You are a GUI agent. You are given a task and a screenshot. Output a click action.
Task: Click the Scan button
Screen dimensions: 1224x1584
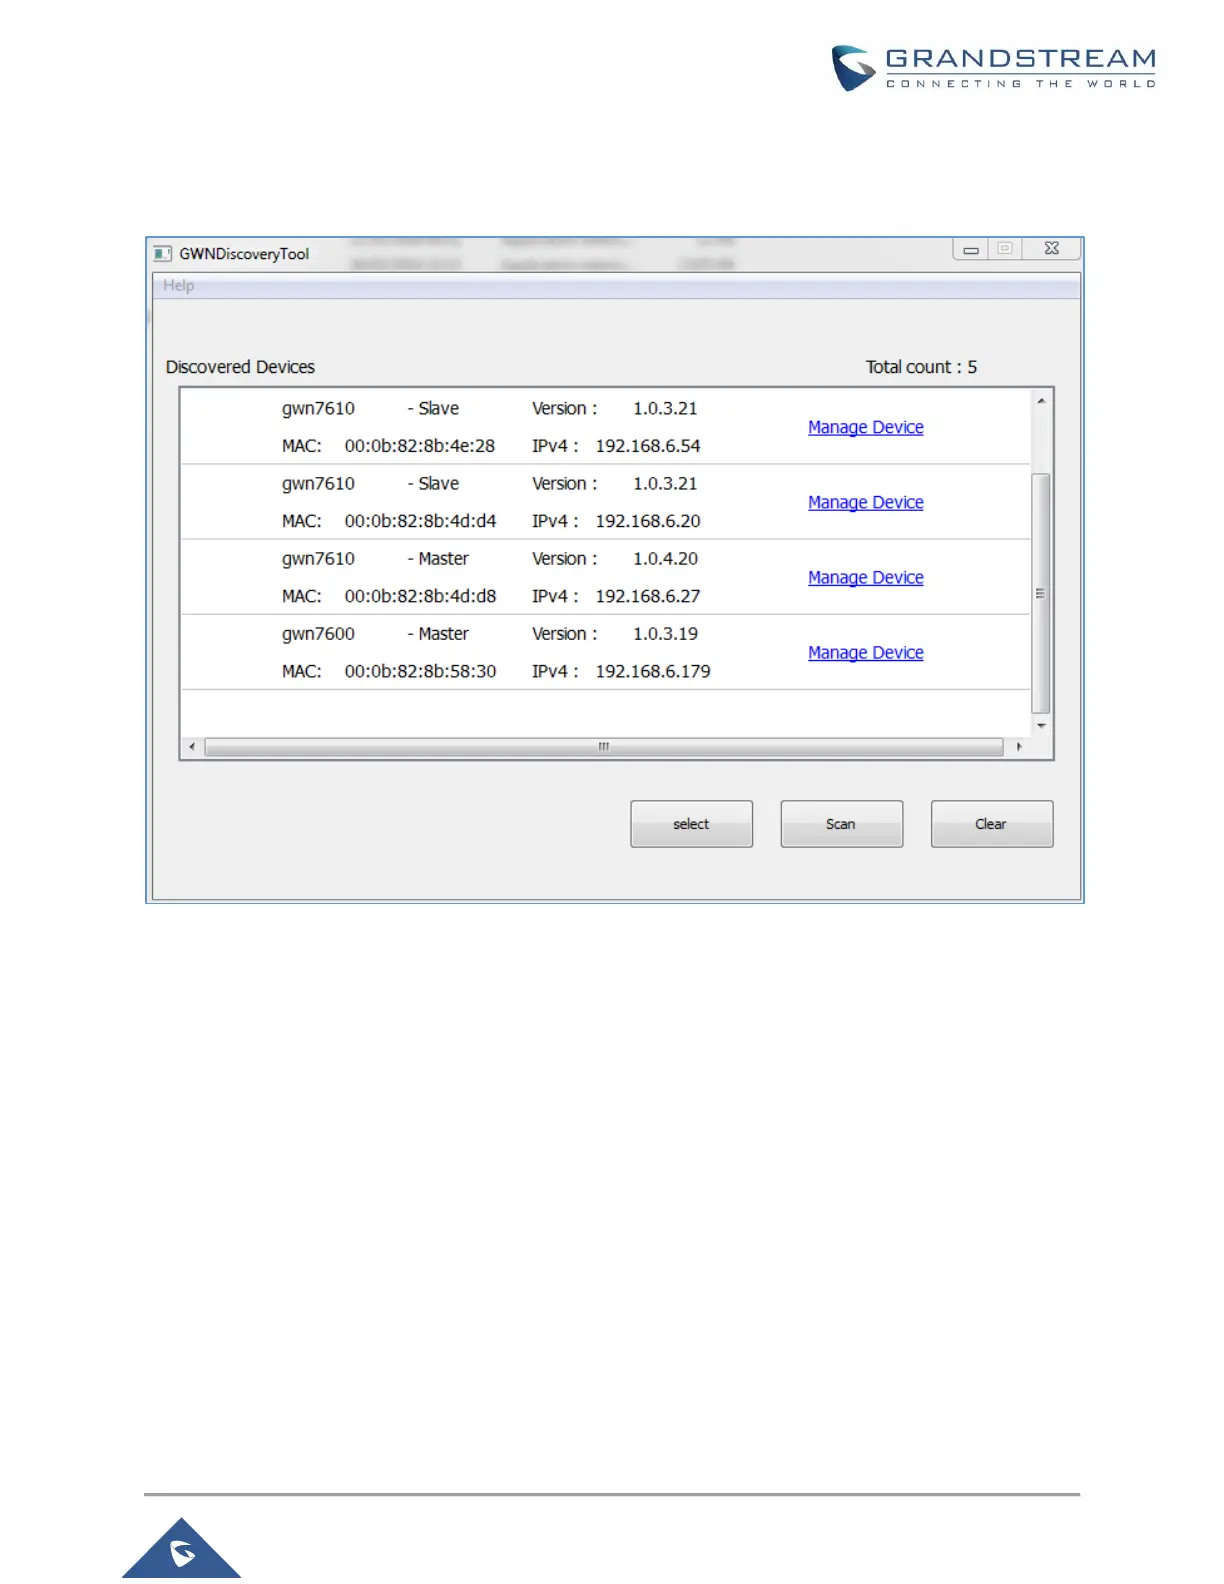pyautogui.click(x=841, y=824)
